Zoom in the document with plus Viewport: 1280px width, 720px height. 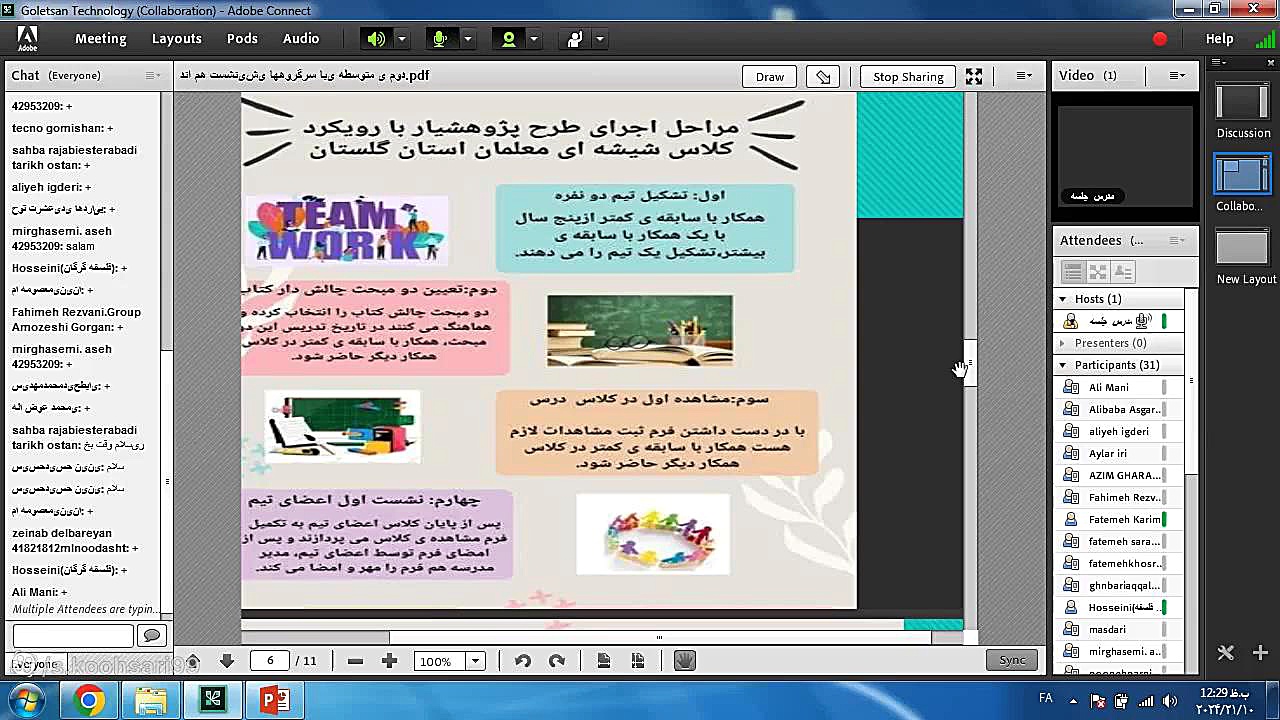pyautogui.click(x=389, y=661)
